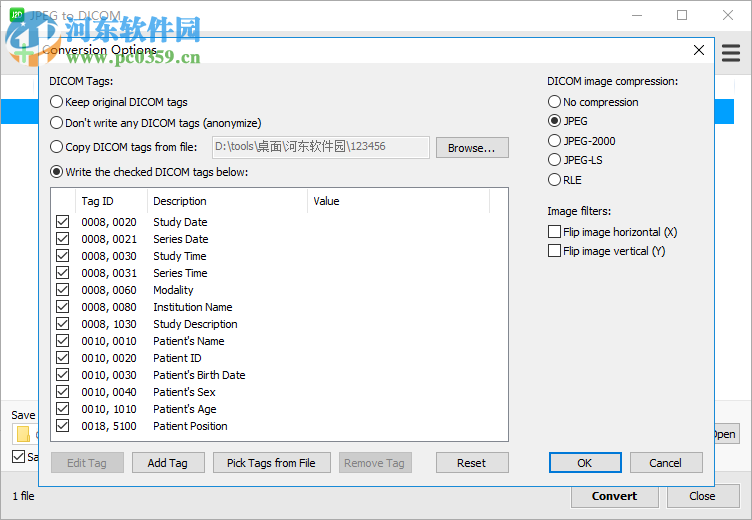Select tag ID 0010, 1010
The image size is (752, 520).
pos(109,409)
